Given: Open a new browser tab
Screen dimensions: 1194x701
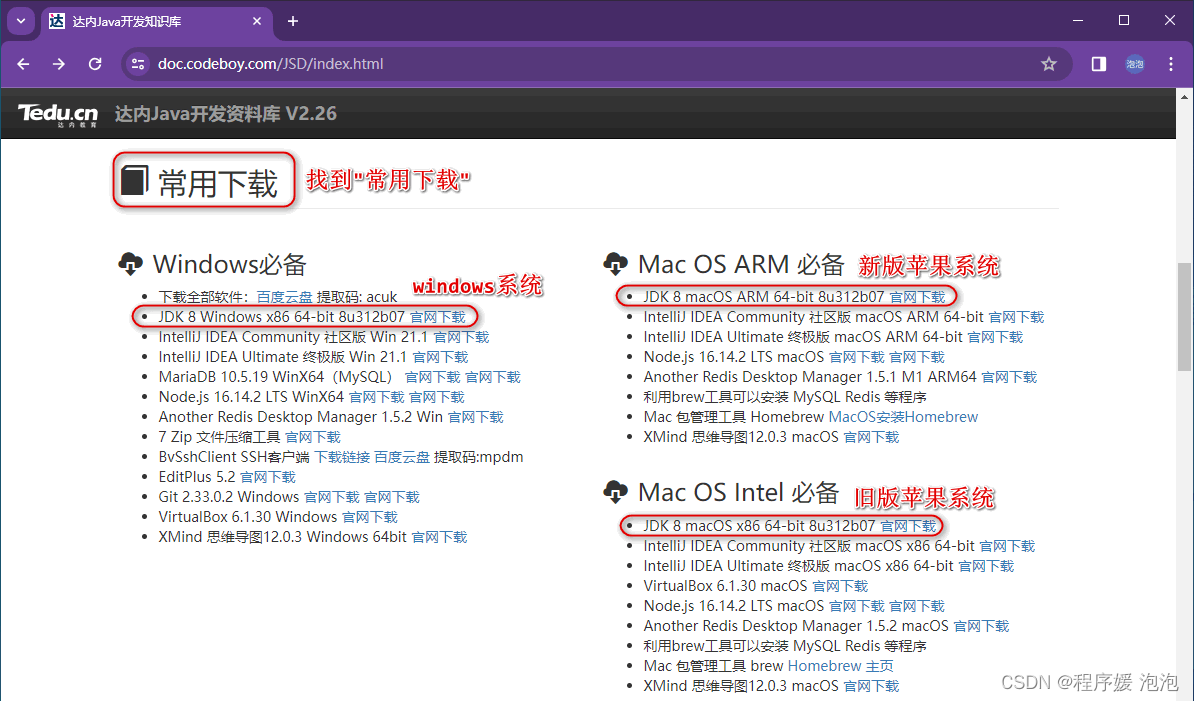Looking at the screenshot, I should click(x=291, y=21).
